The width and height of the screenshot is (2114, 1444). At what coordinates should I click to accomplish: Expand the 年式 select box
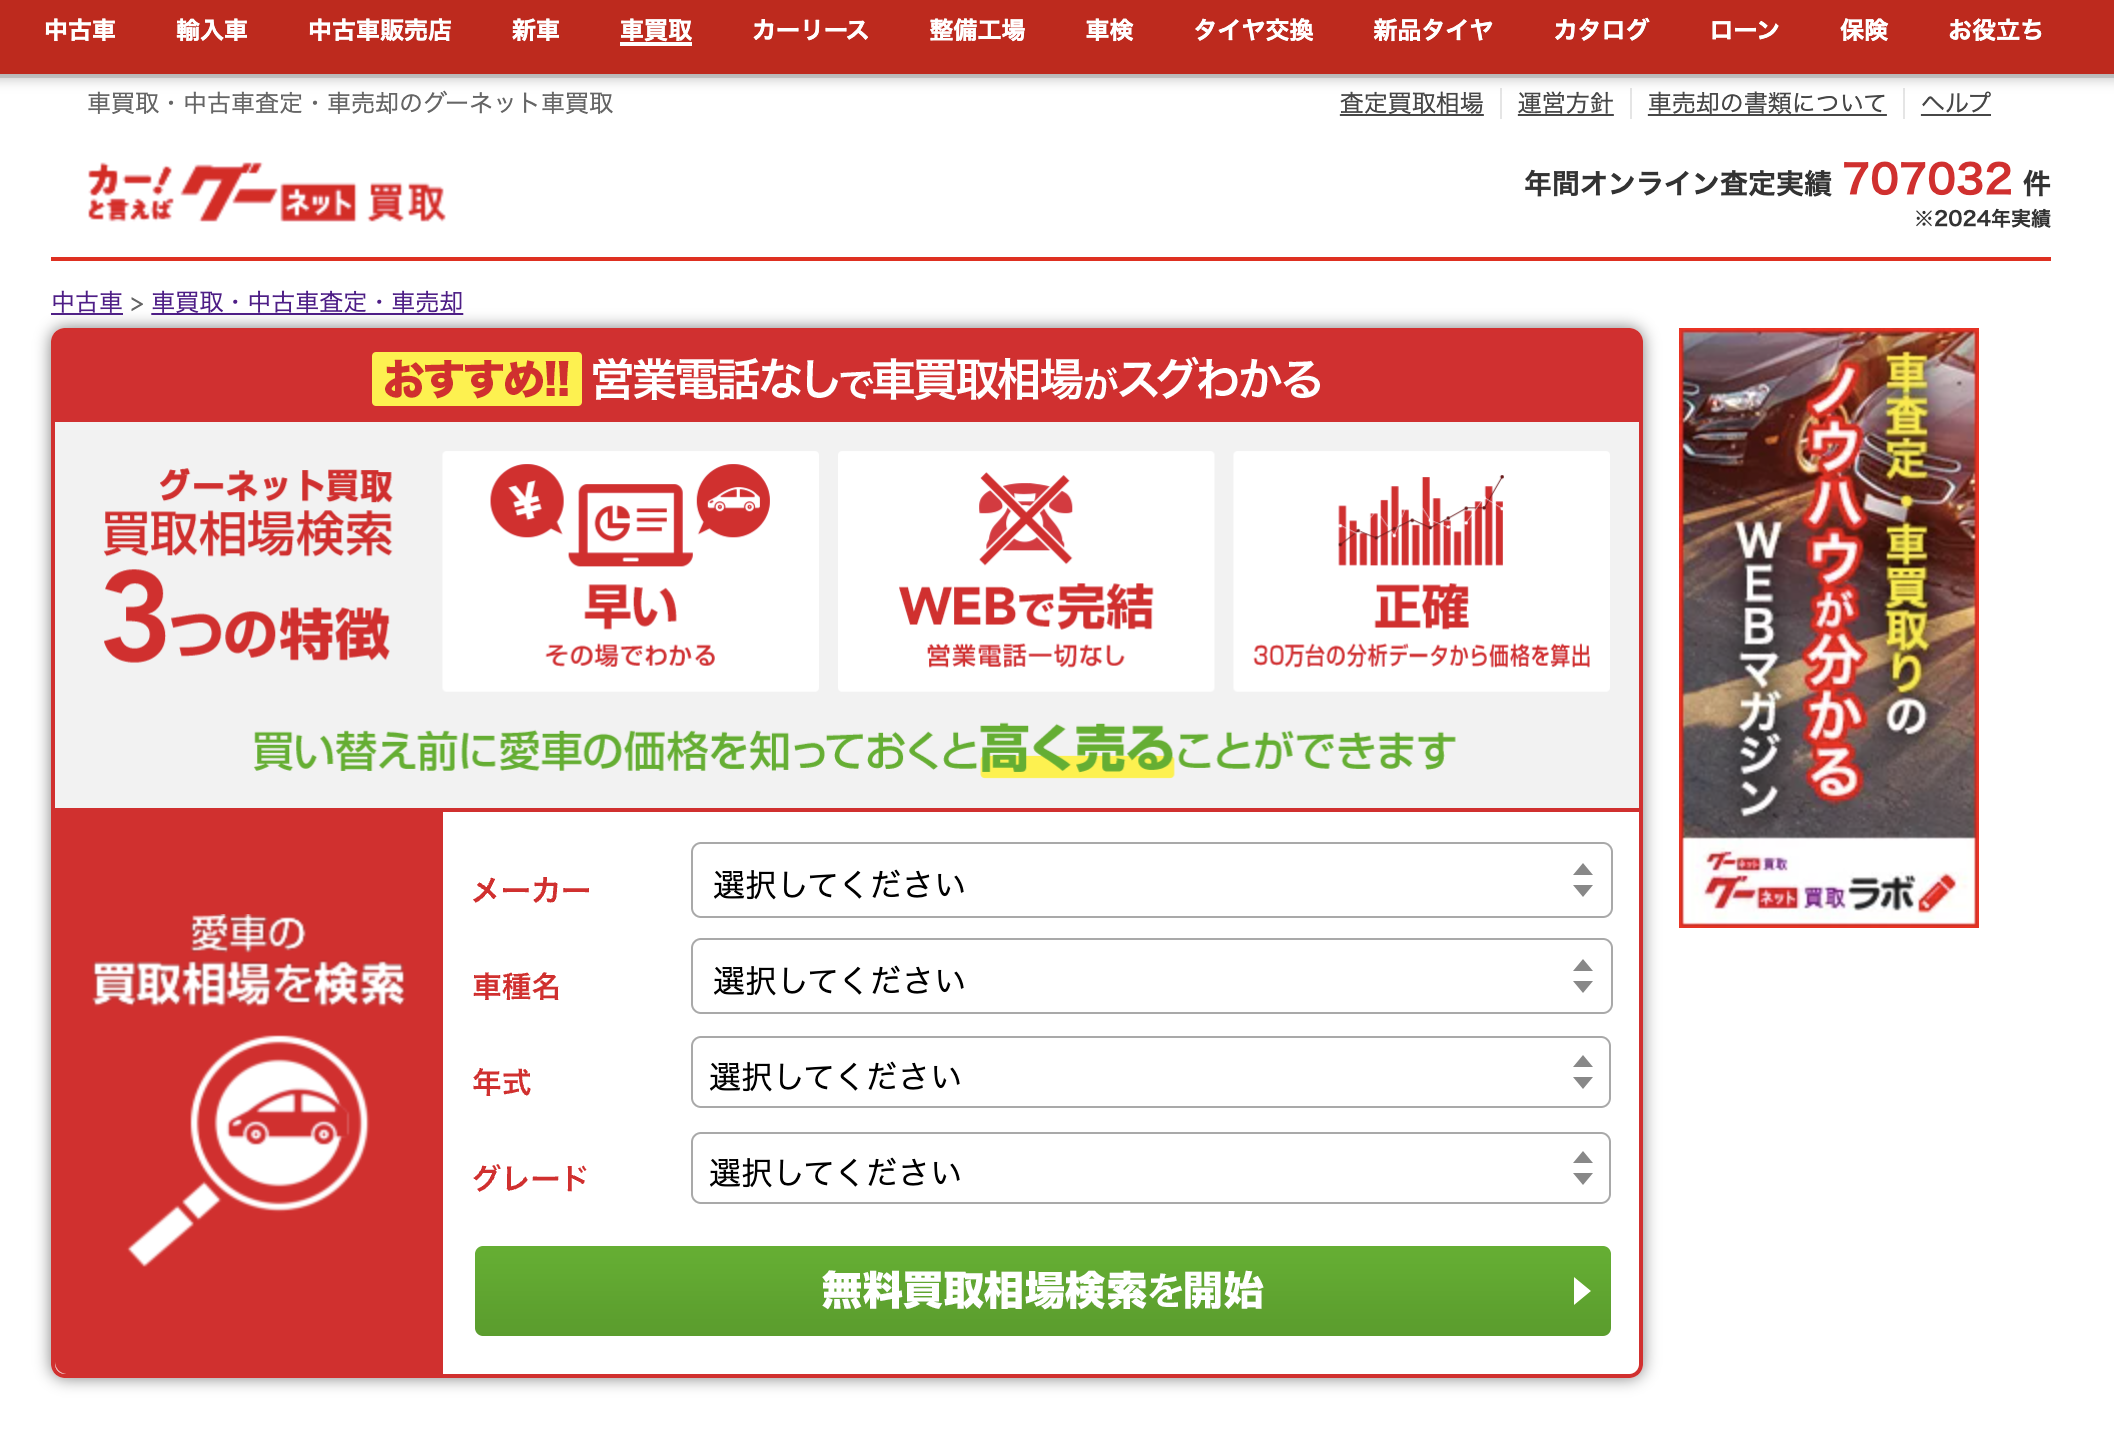point(1150,1073)
